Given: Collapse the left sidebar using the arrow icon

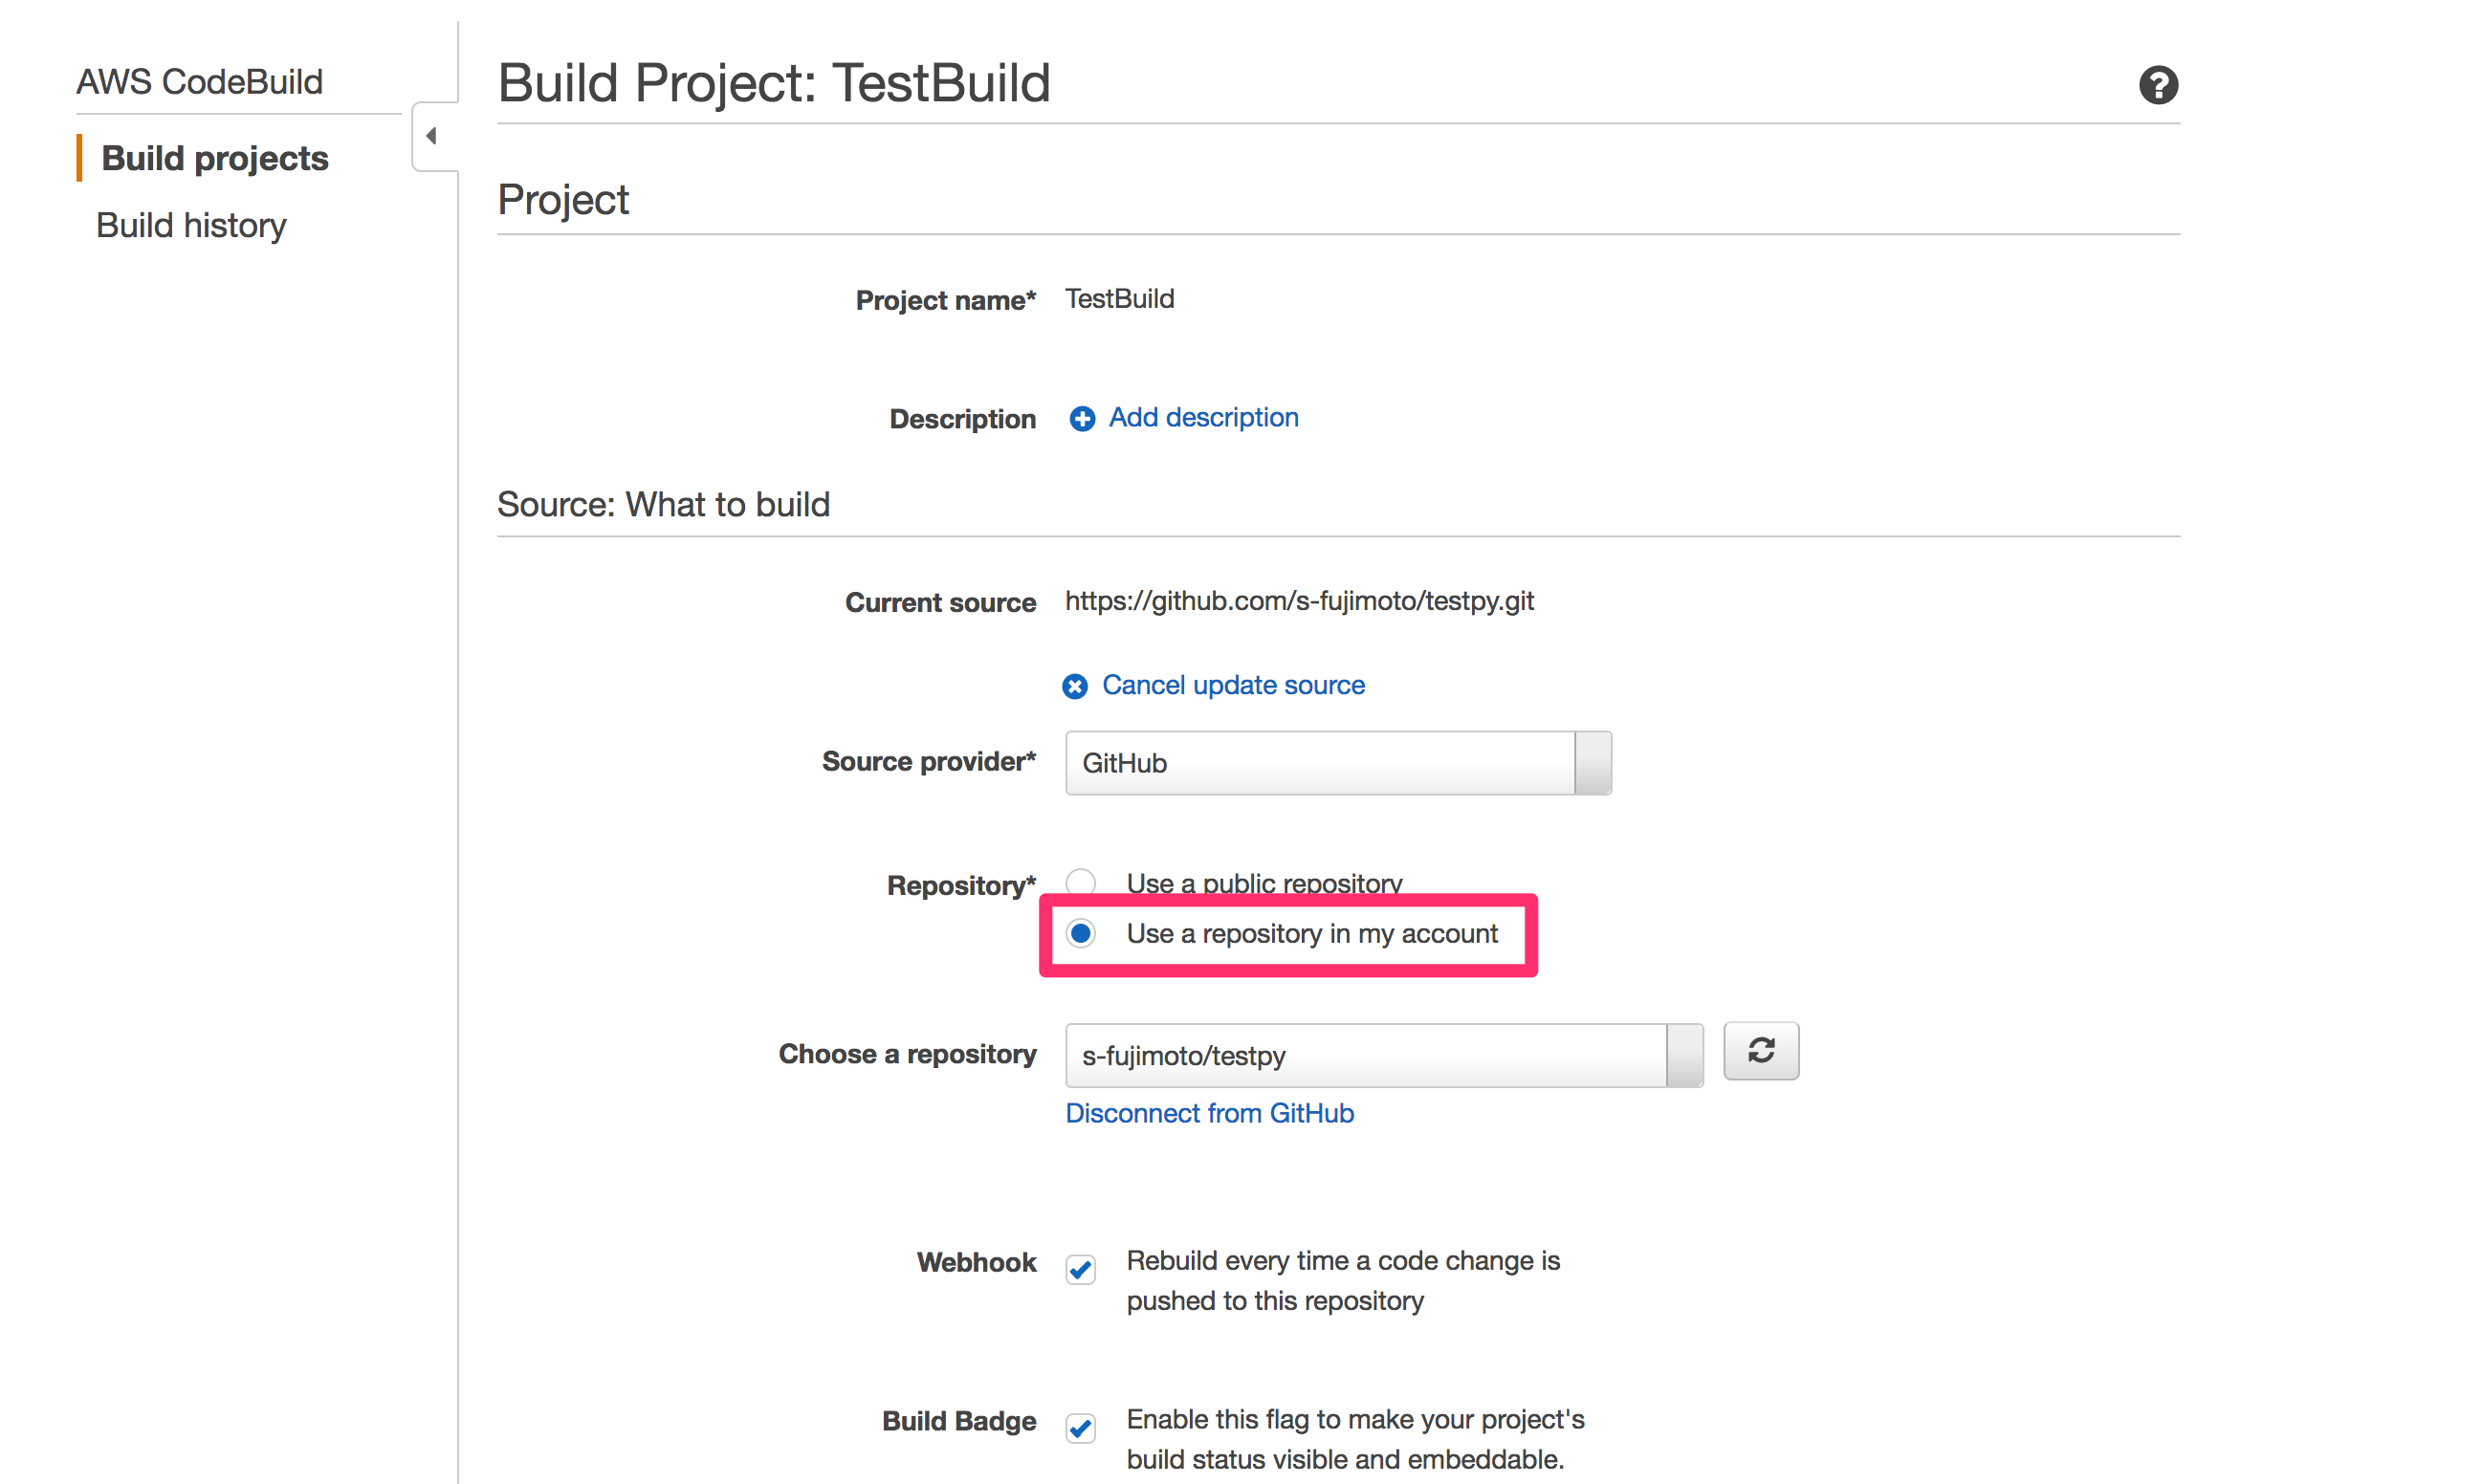Looking at the screenshot, I should tap(433, 135).
